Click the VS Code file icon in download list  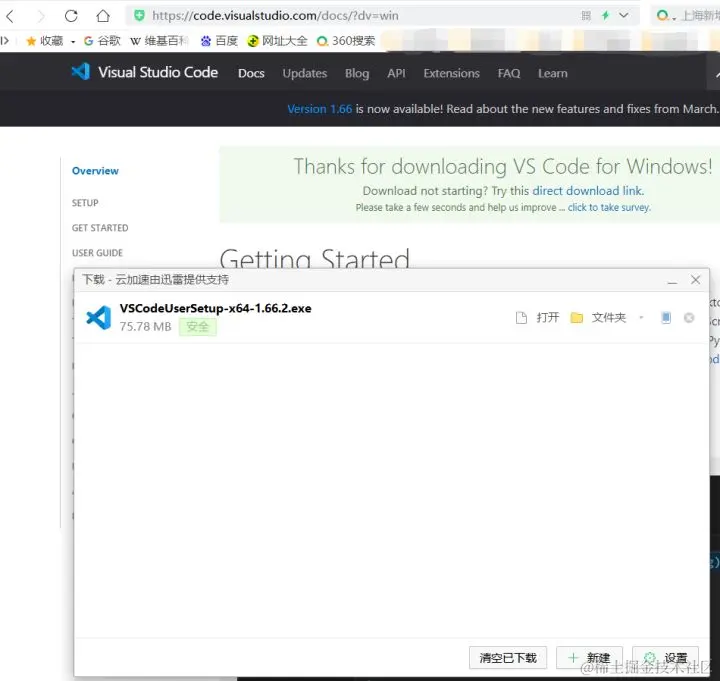pyautogui.click(x=98, y=318)
